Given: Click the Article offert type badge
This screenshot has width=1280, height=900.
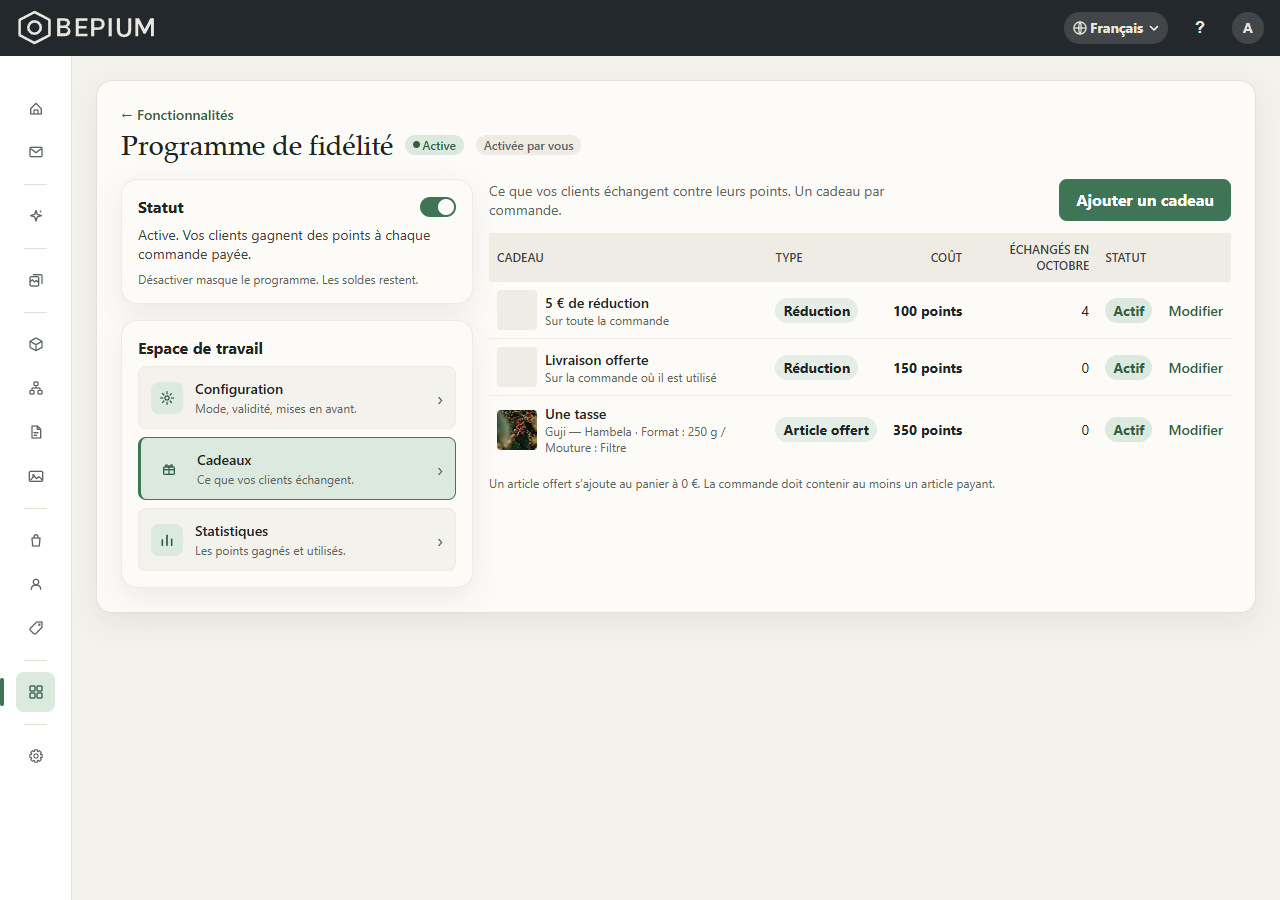Looking at the screenshot, I should click(x=826, y=430).
